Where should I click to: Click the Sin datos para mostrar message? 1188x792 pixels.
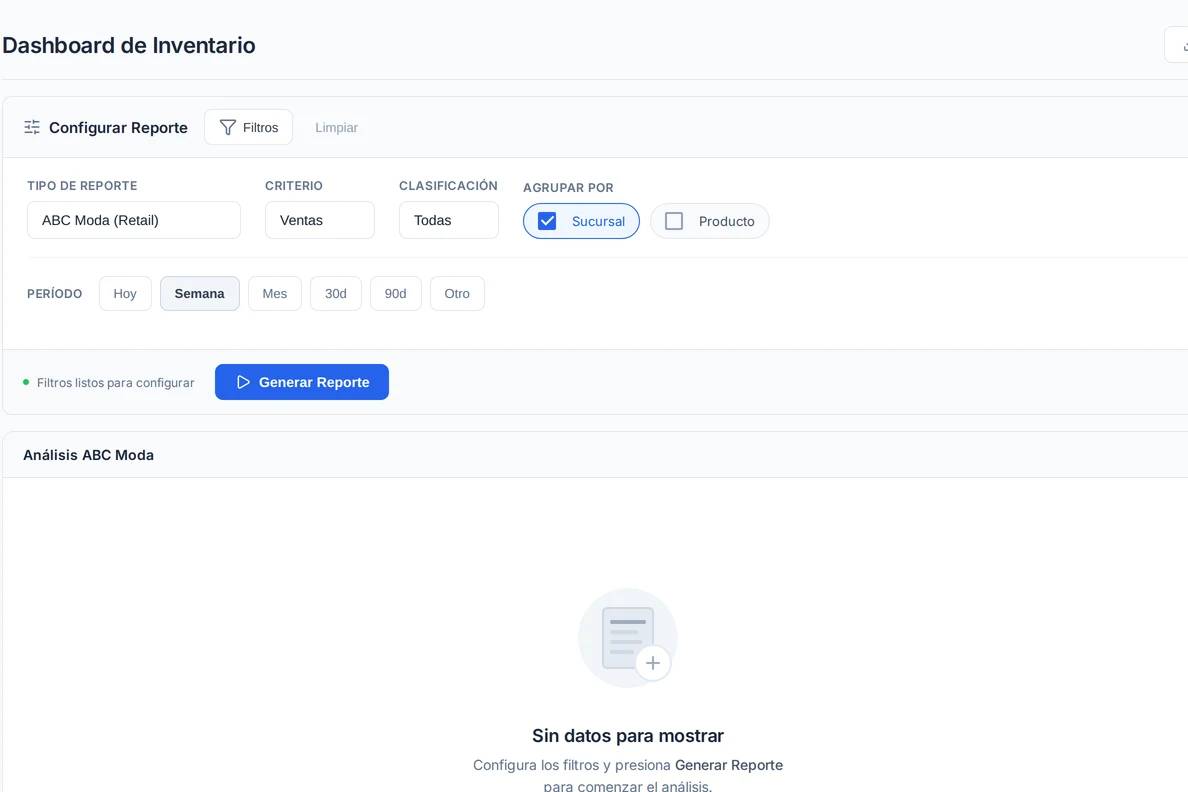tap(628, 735)
